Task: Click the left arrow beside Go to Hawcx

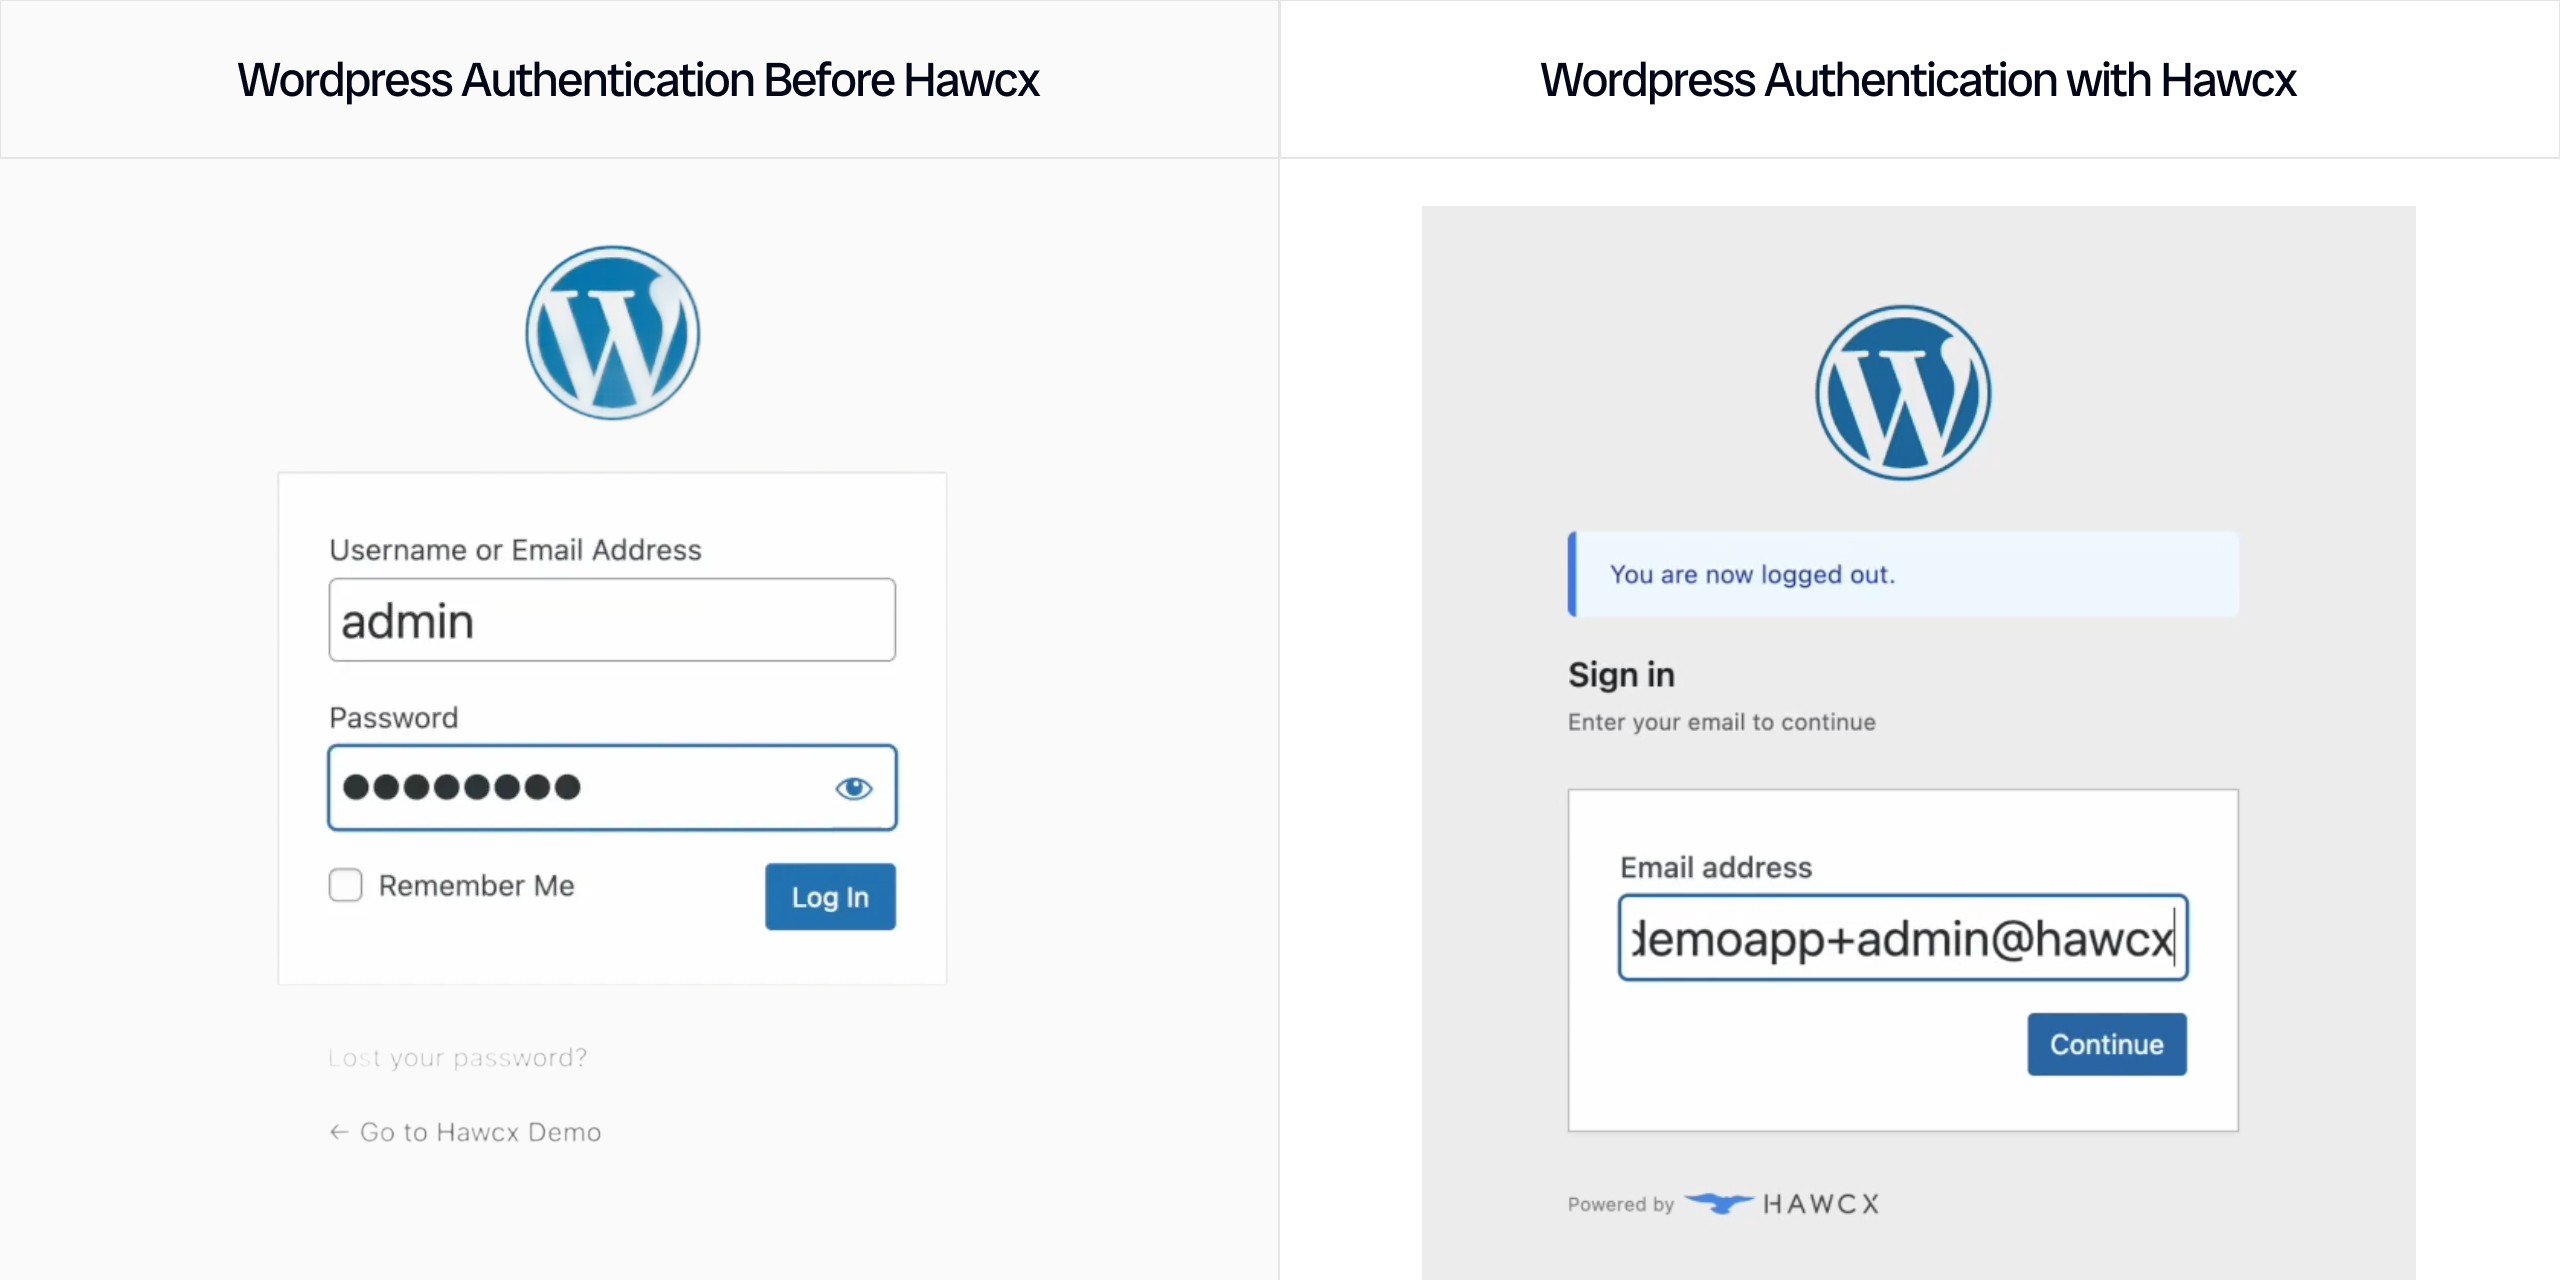Action: pyautogui.click(x=339, y=1132)
